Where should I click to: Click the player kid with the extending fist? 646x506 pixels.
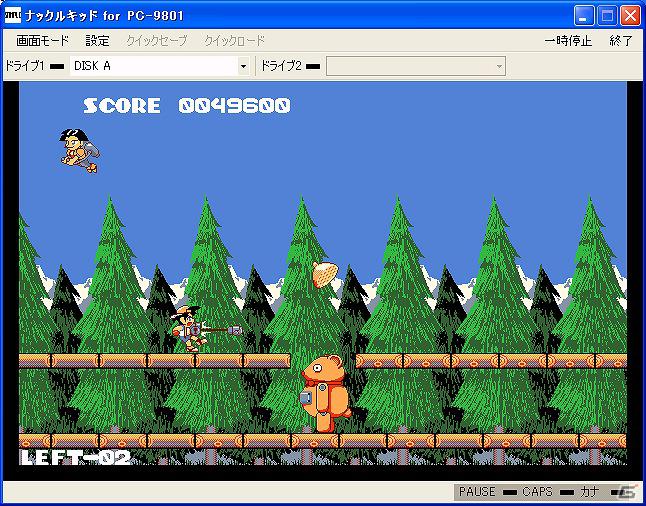206,328
